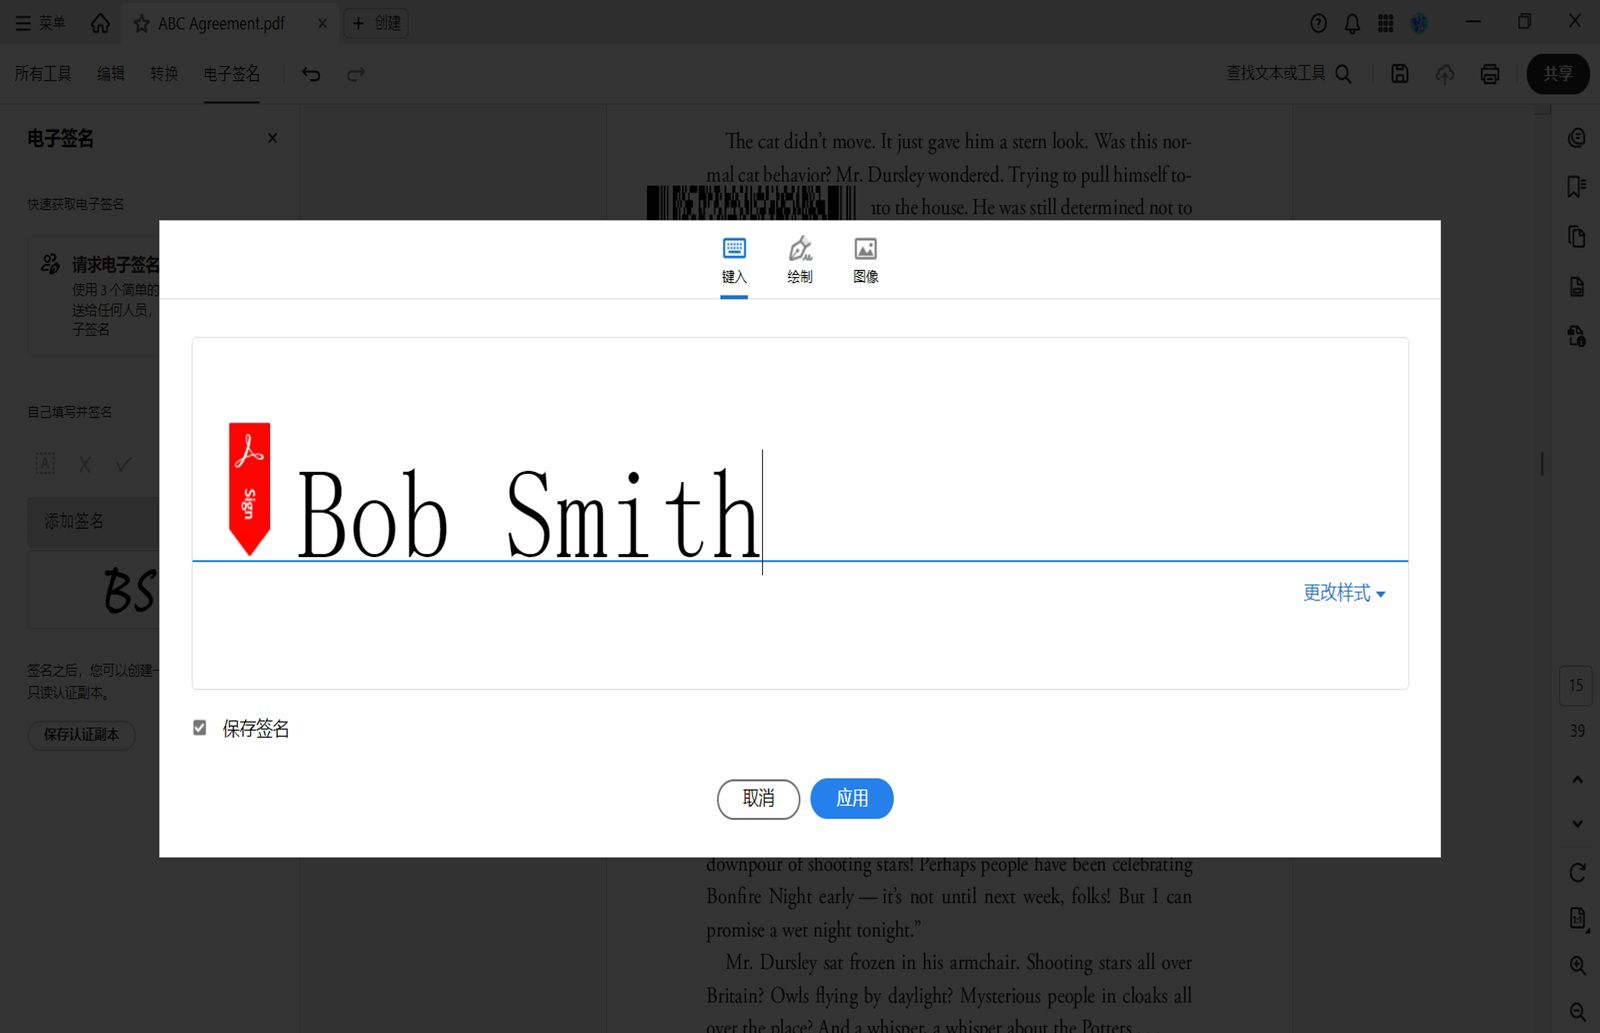Save the PDF using the save icon
1600x1033 pixels.
pyautogui.click(x=1400, y=74)
